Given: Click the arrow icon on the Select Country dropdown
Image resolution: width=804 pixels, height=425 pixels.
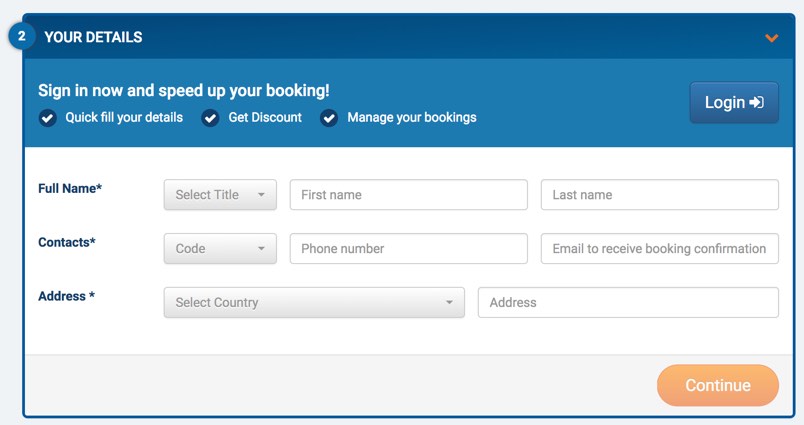Looking at the screenshot, I should (449, 302).
